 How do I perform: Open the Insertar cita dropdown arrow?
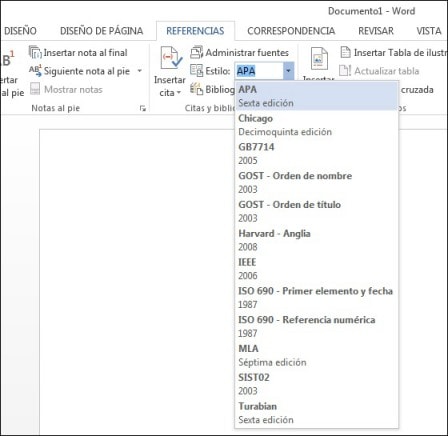pos(179,93)
